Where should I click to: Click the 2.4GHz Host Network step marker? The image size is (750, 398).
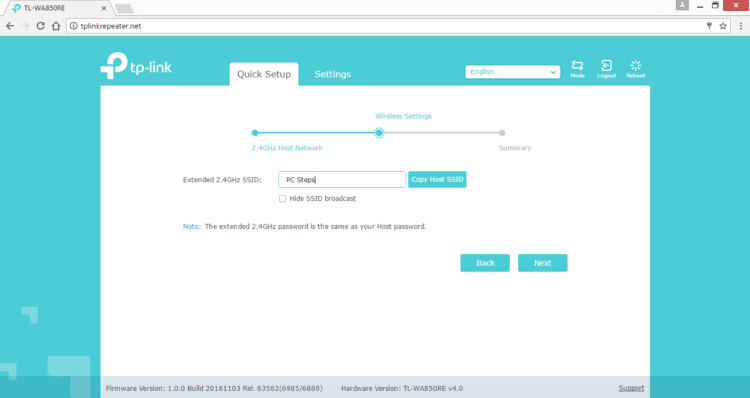click(255, 133)
